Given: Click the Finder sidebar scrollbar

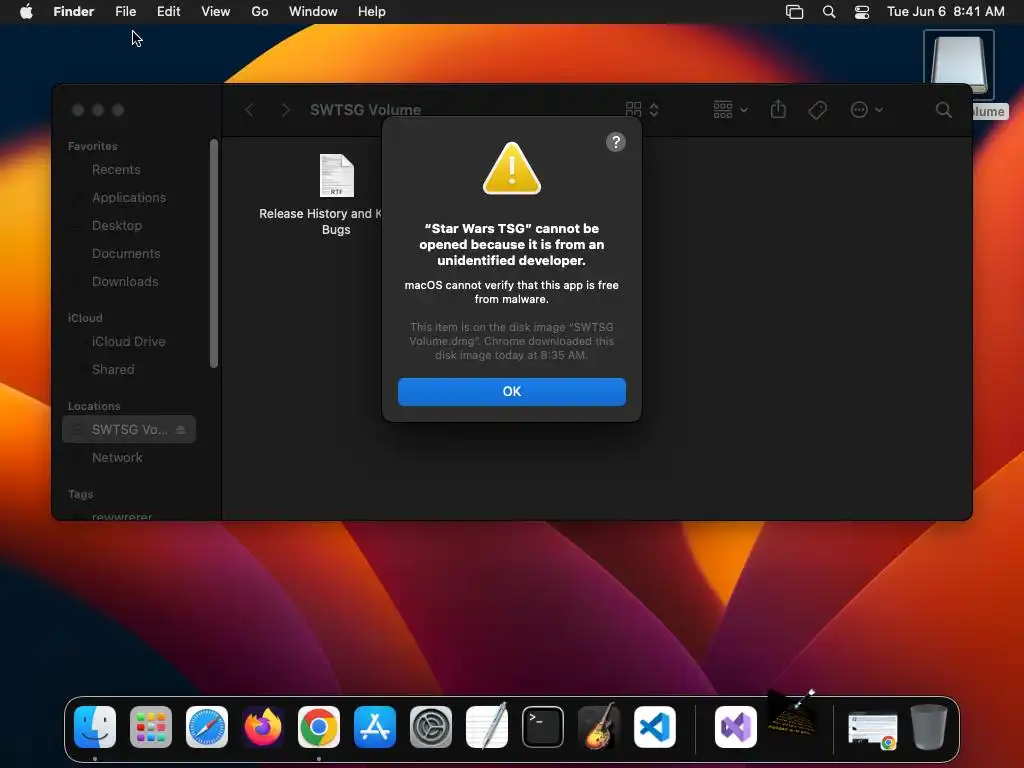Looking at the screenshot, I should (x=214, y=253).
